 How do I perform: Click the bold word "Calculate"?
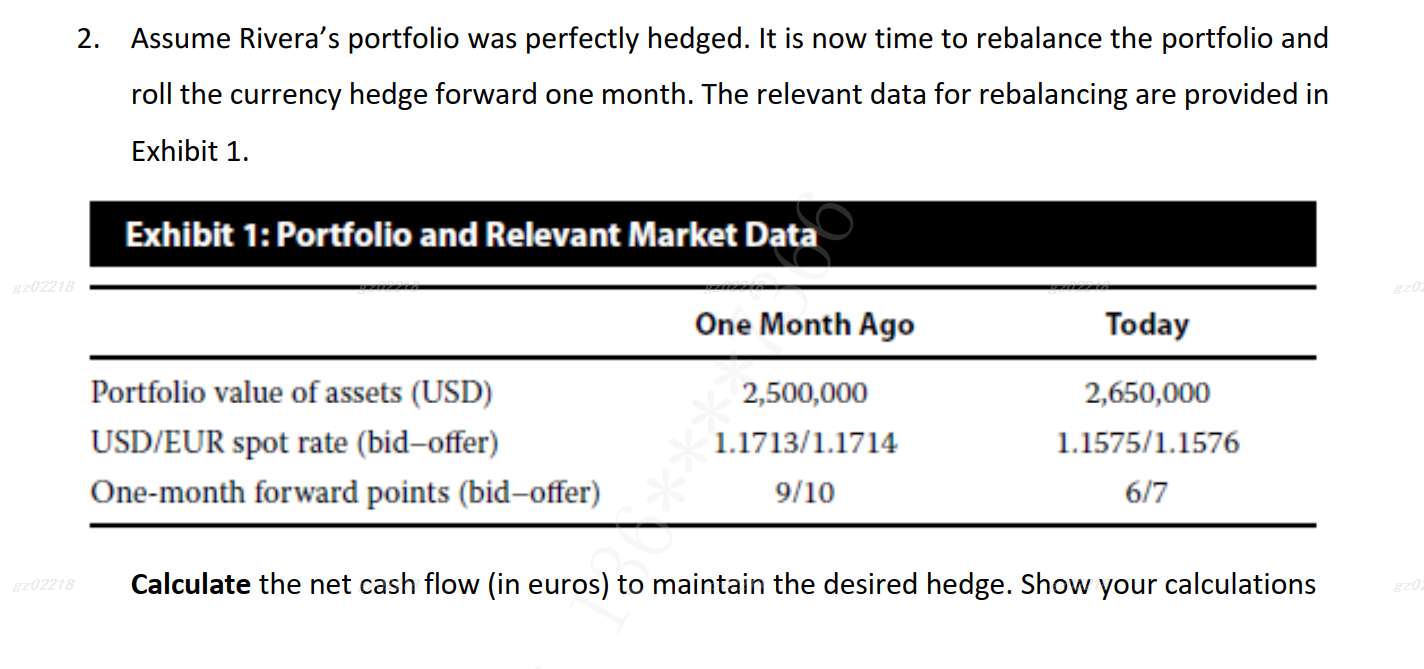[191, 584]
